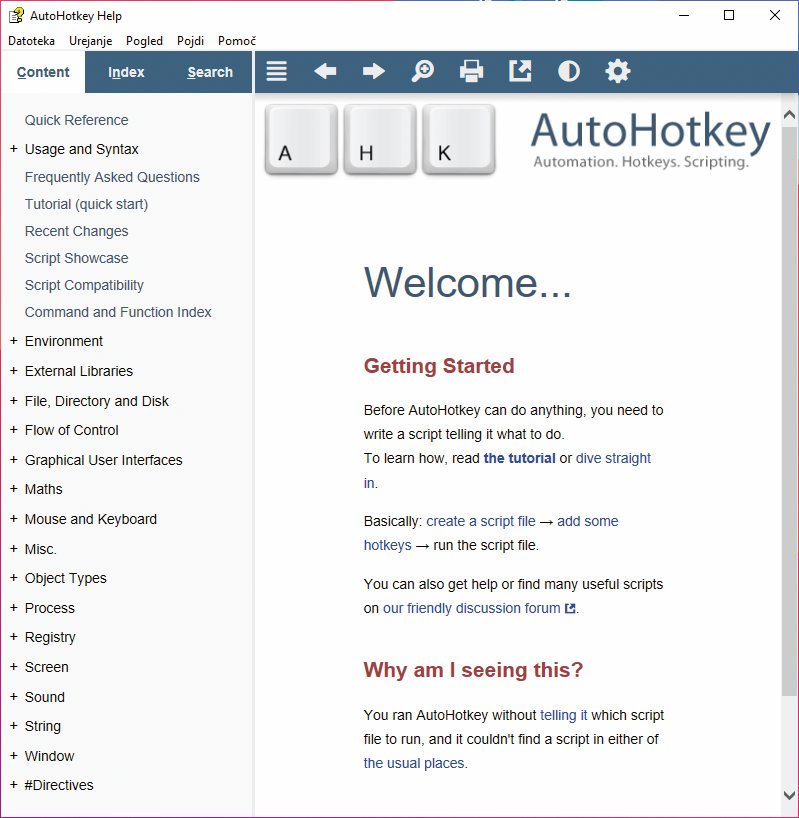Expand the #Directives tree node
Screen dimensions: 799x818
(14, 785)
